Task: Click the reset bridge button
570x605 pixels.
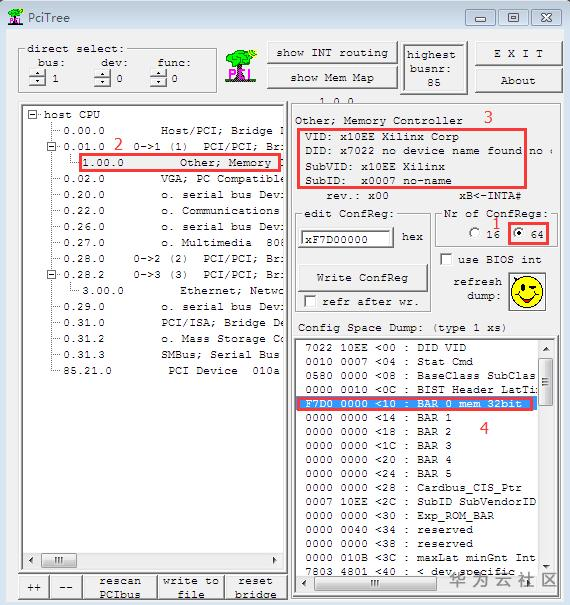Action: point(255,587)
